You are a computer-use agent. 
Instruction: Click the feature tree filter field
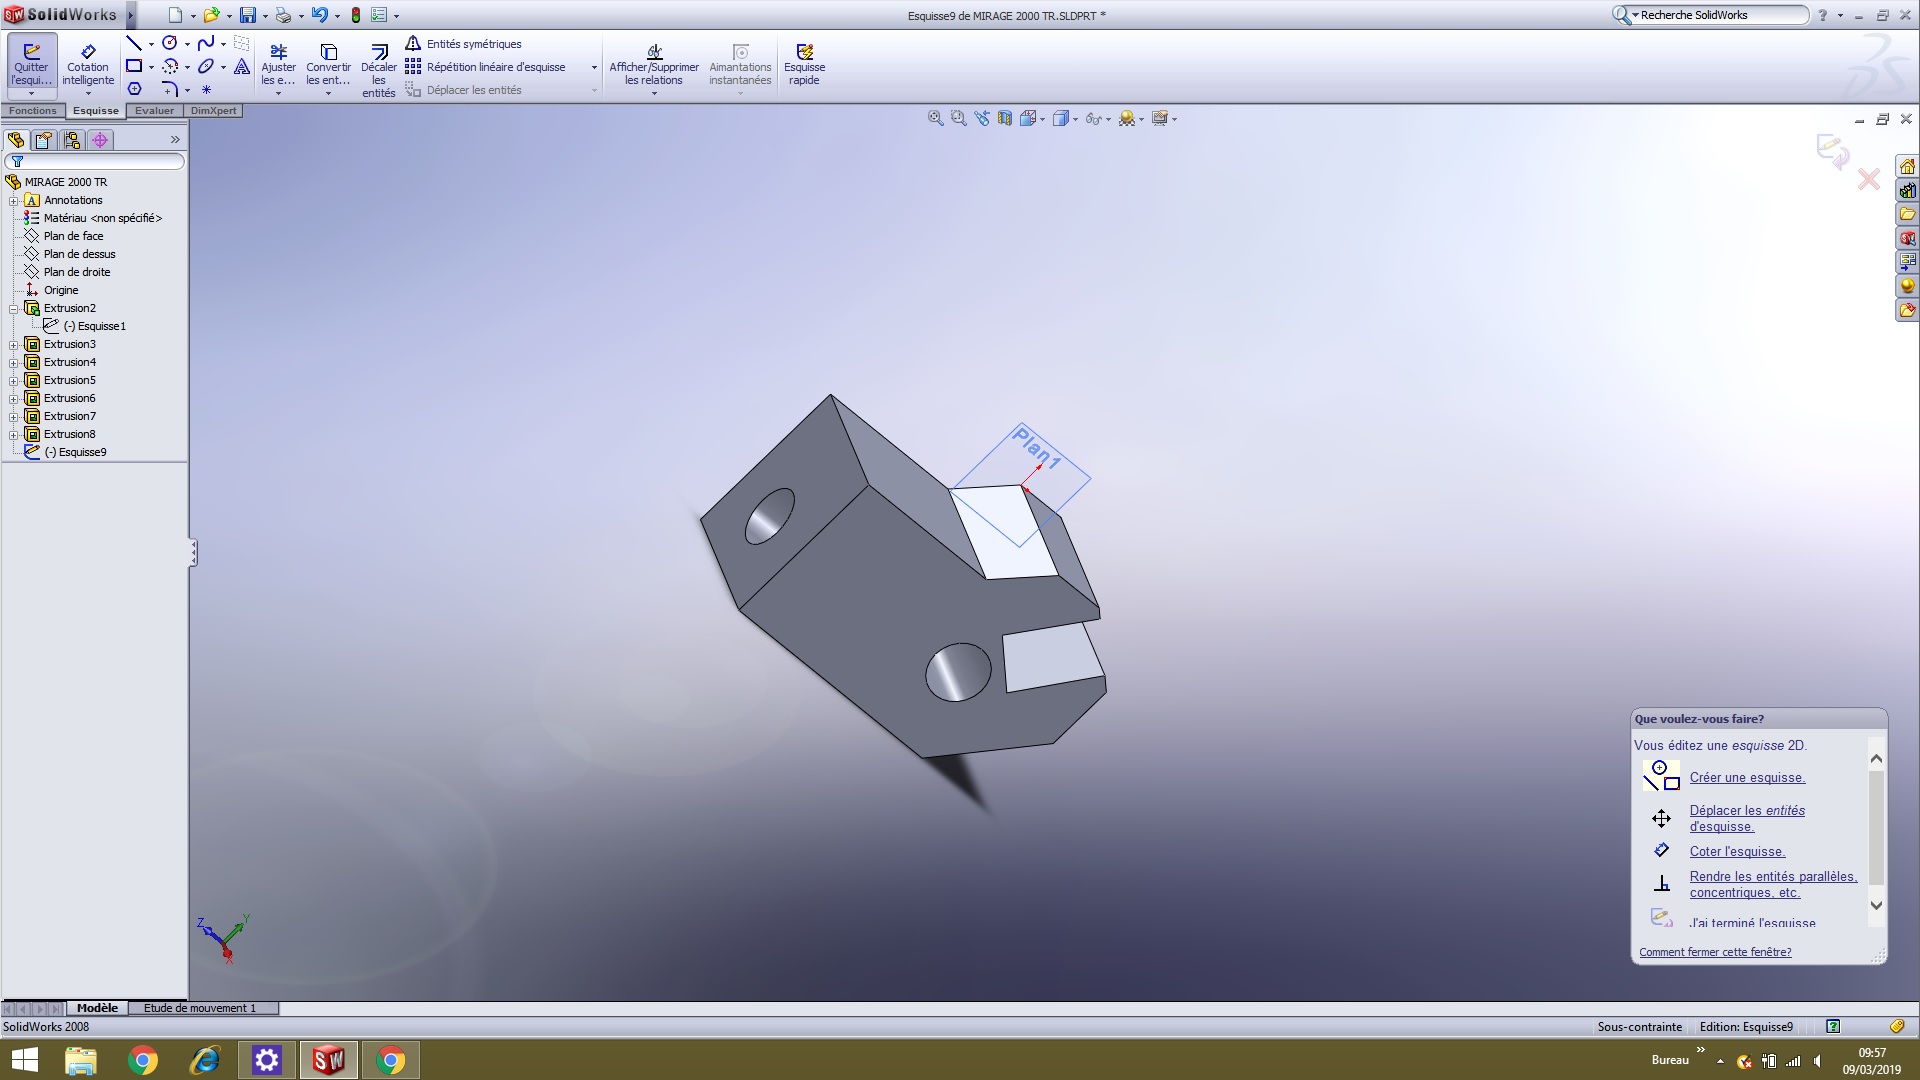click(95, 161)
